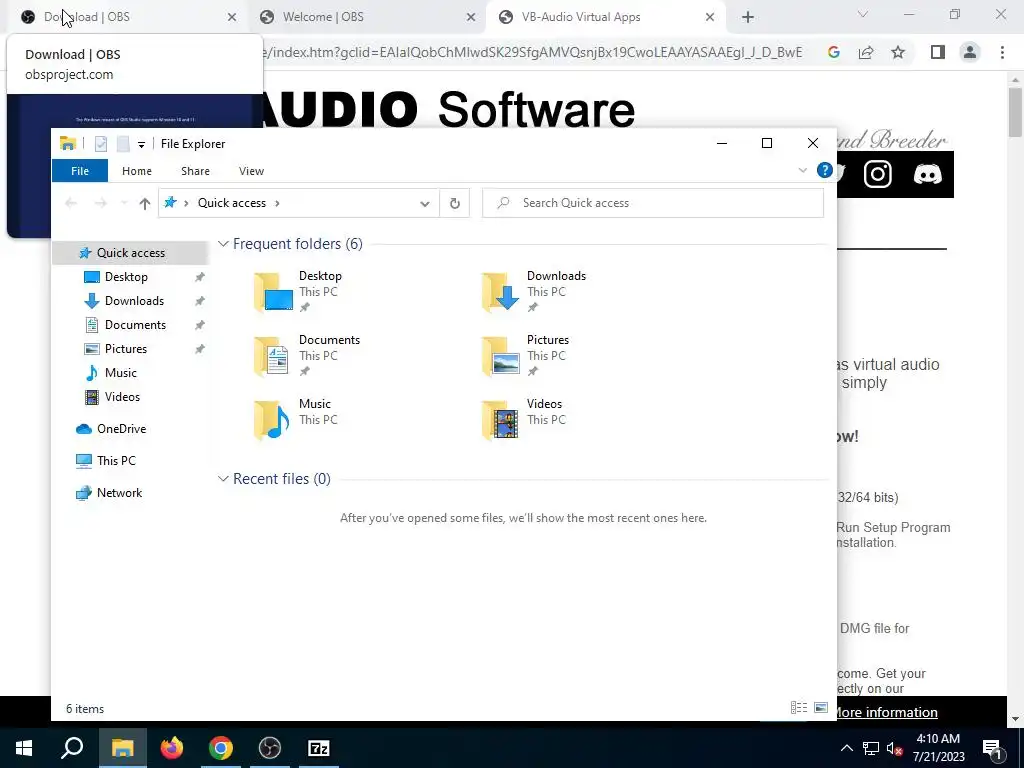
Task: Open Firefox from the taskbar
Action: point(172,748)
